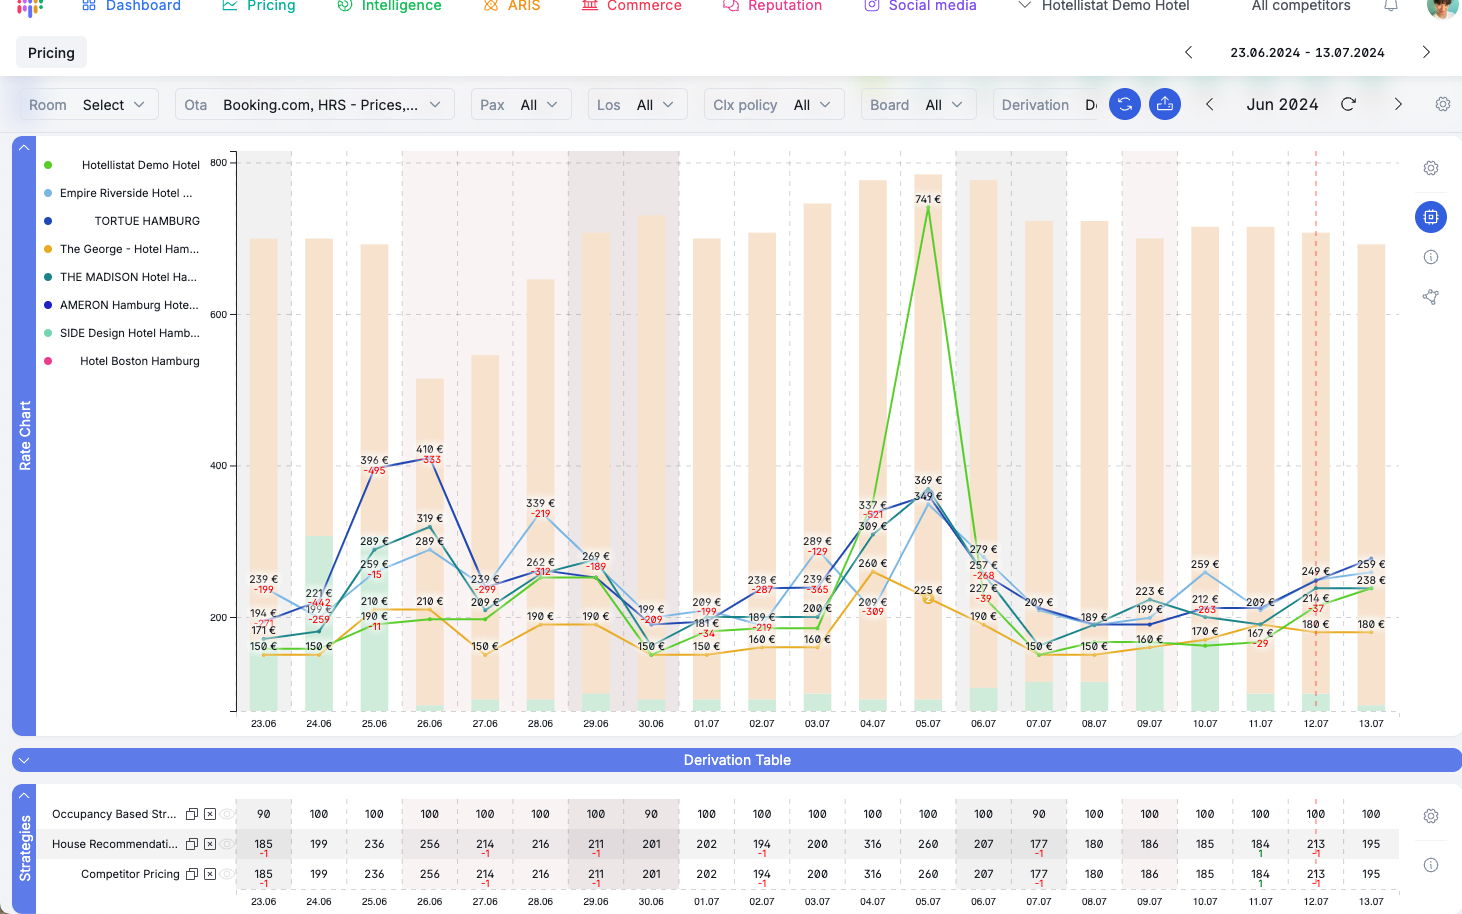The width and height of the screenshot is (1462, 914).
Task: Show rate chart info icon
Action: [1431, 257]
